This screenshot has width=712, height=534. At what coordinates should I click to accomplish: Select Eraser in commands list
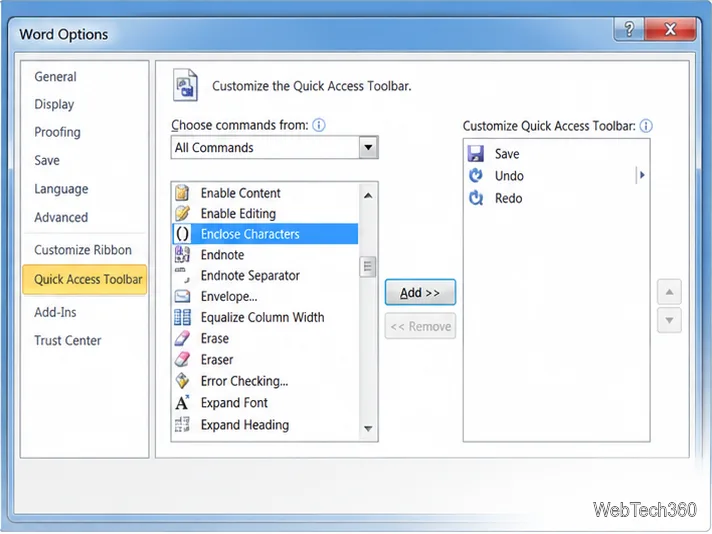point(265,359)
